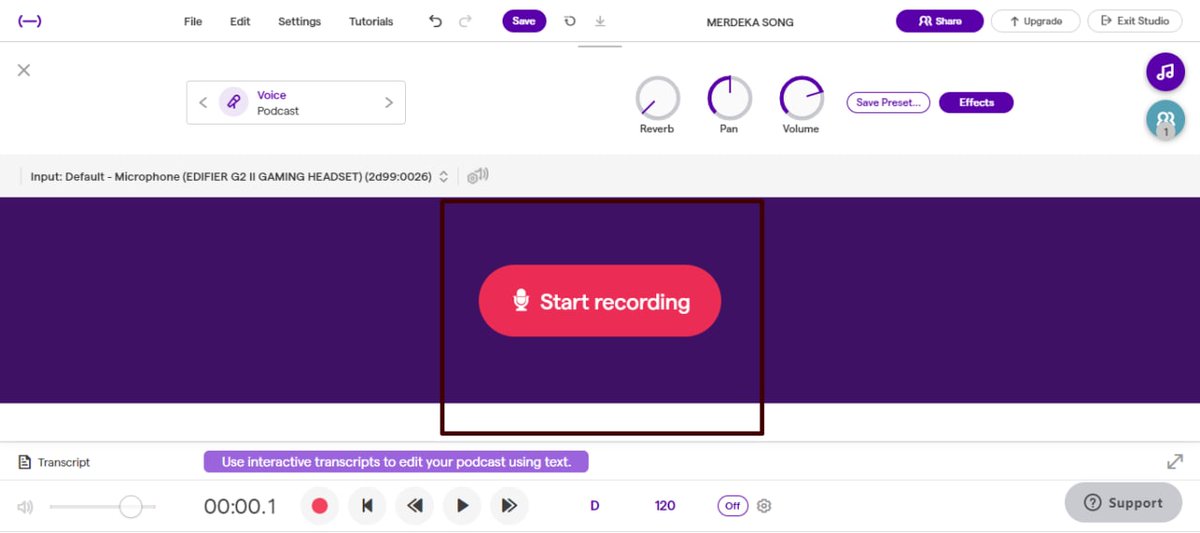Skip back to the start
Viewport: 1200px width, 533px height.
[367, 506]
